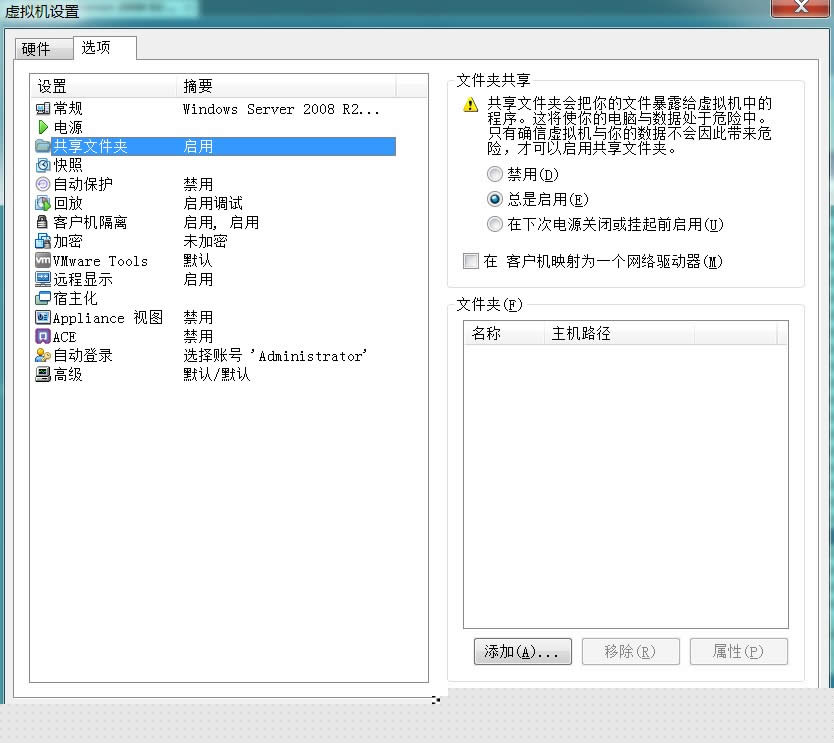Select the 电源 settings icon
The height and width of the screenshot is (743, 834).
click(45, 126)
